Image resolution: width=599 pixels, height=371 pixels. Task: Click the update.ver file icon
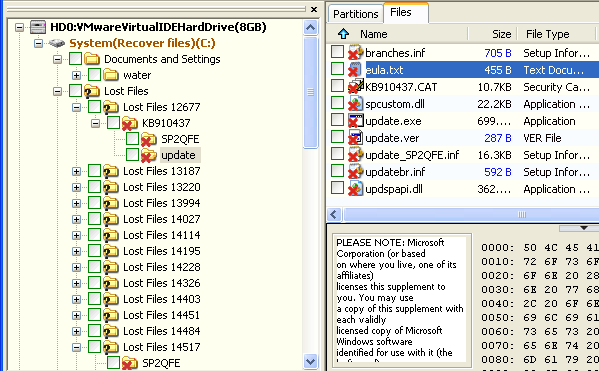[x=355, y=138]
